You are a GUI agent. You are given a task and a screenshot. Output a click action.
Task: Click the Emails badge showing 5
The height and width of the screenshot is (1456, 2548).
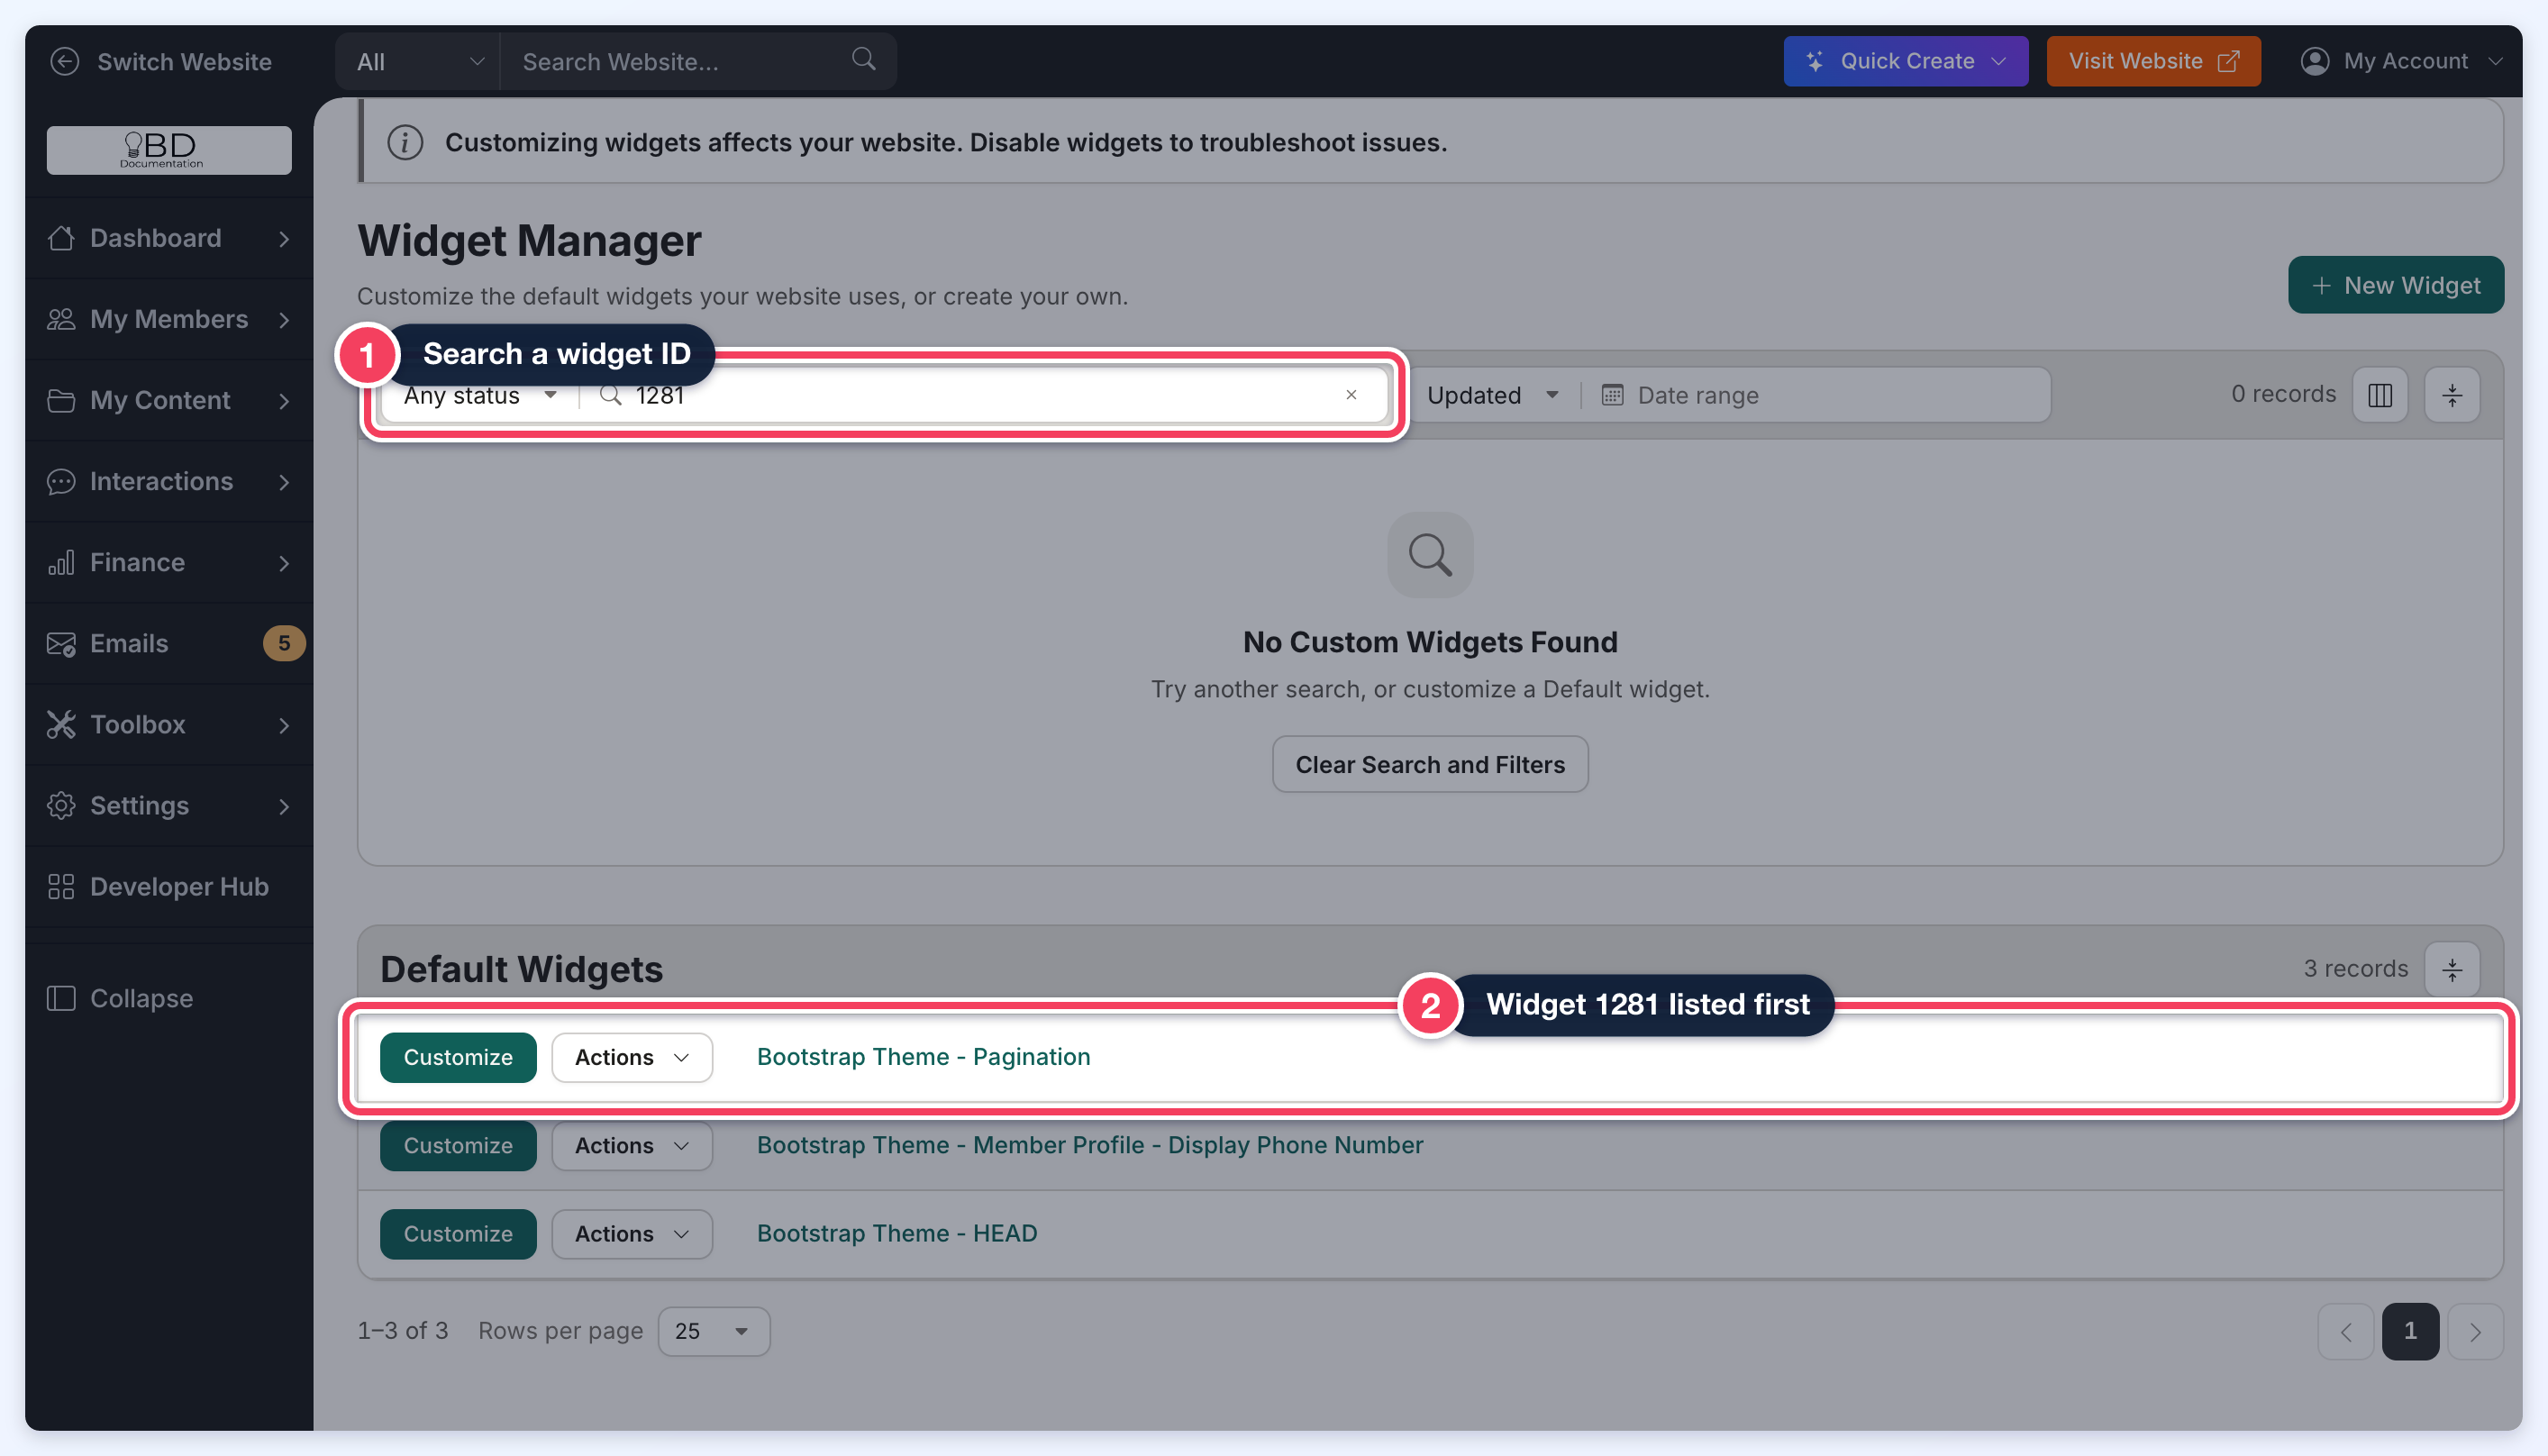284,643
